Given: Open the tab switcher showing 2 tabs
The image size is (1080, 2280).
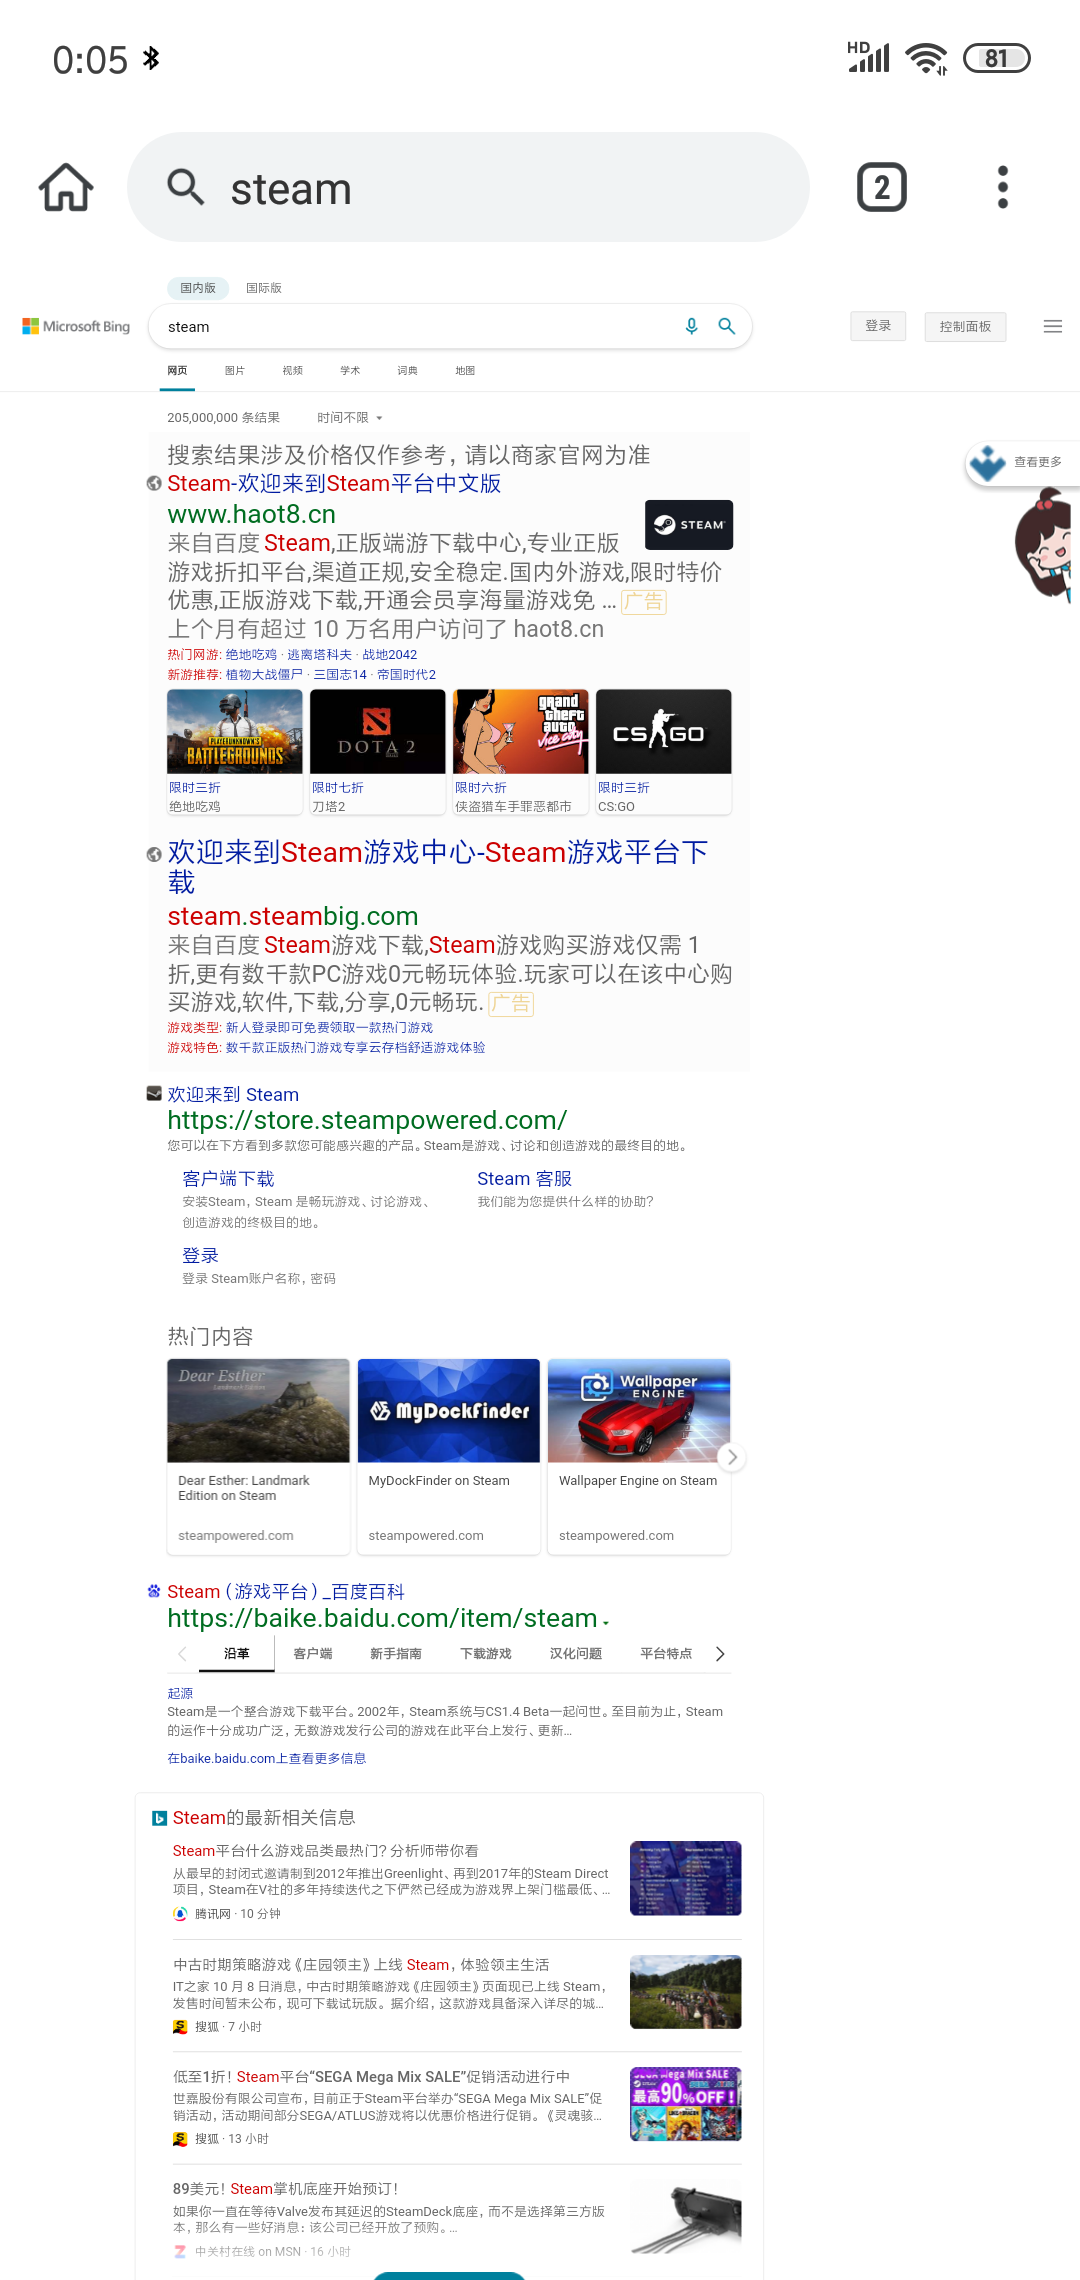Looking at the screenshot, I should 882,187.
